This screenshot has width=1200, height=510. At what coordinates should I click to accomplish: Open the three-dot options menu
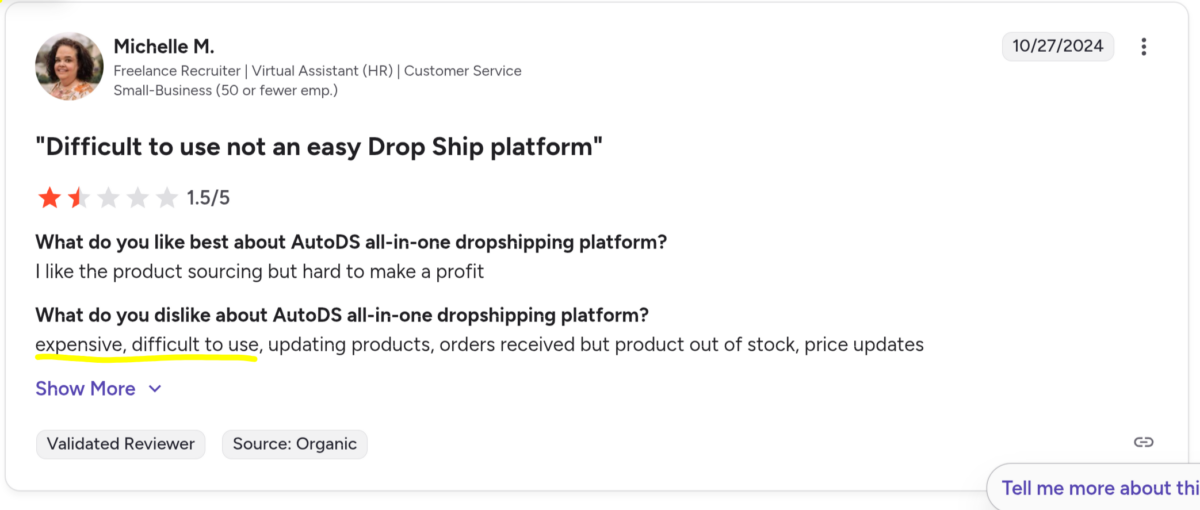tap(1144, 47)
